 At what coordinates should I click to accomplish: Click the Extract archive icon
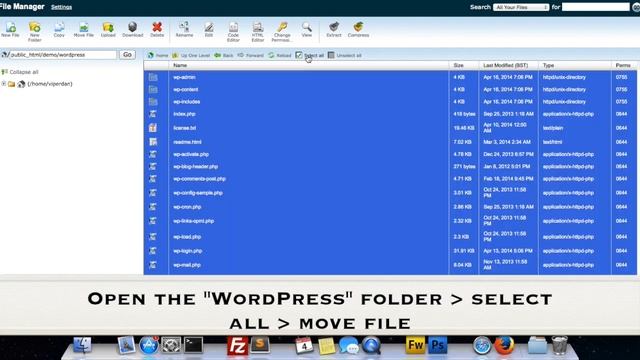tap(334, 30)
